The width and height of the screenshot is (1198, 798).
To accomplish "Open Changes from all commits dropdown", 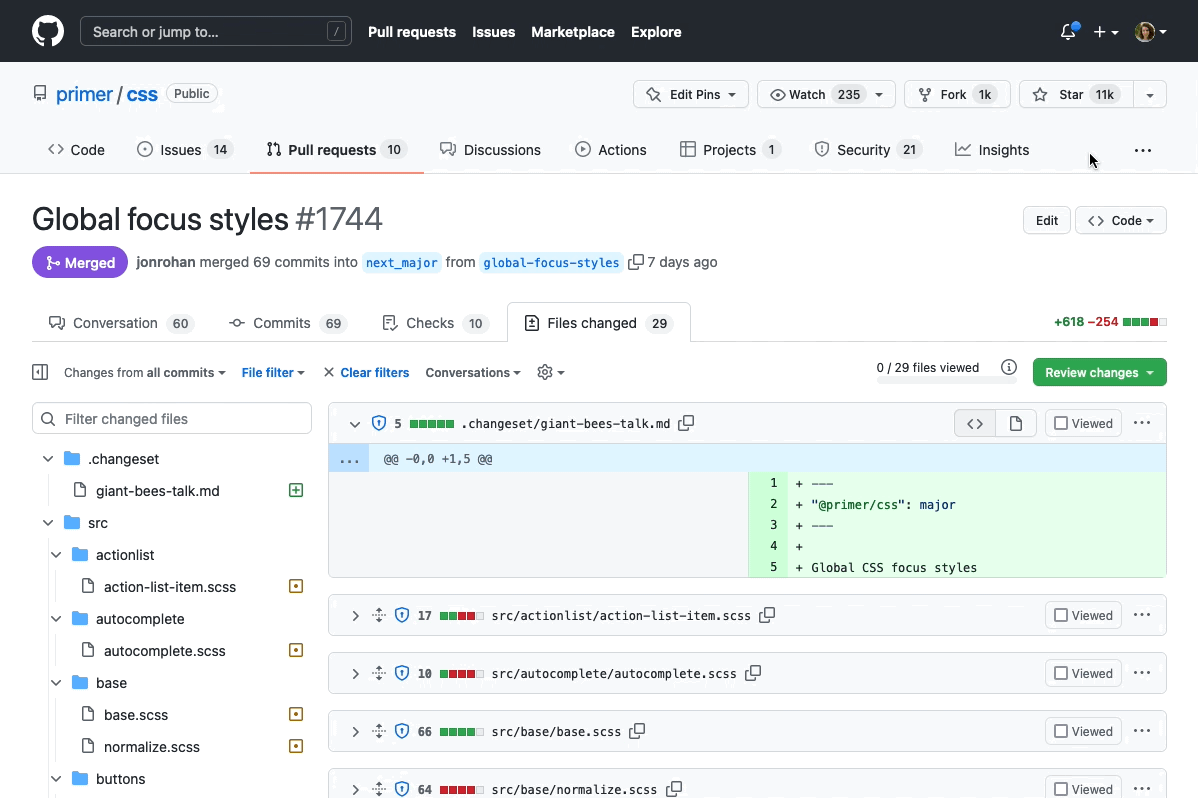I will pos(144,372).
